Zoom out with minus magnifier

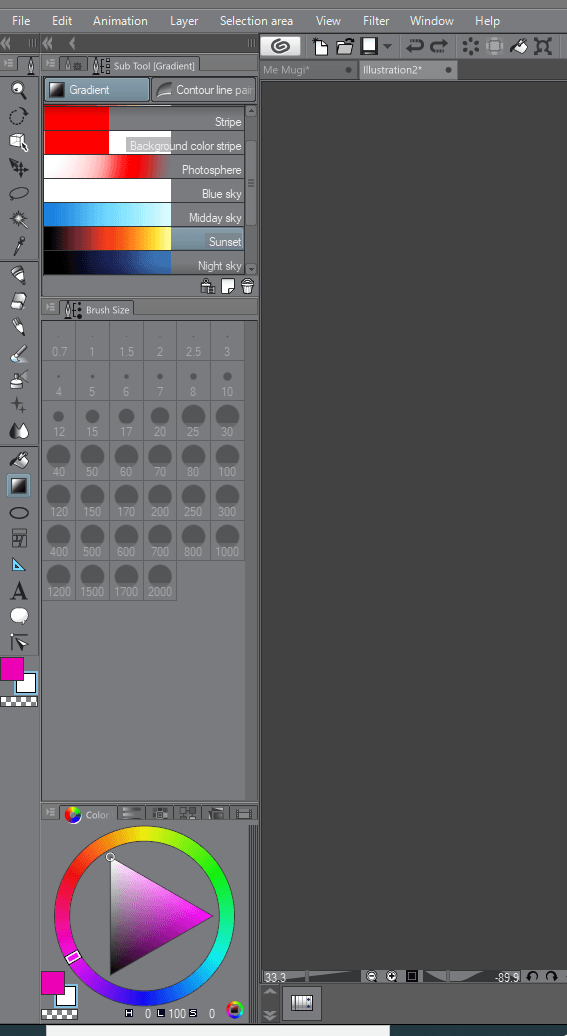[372, 976]
